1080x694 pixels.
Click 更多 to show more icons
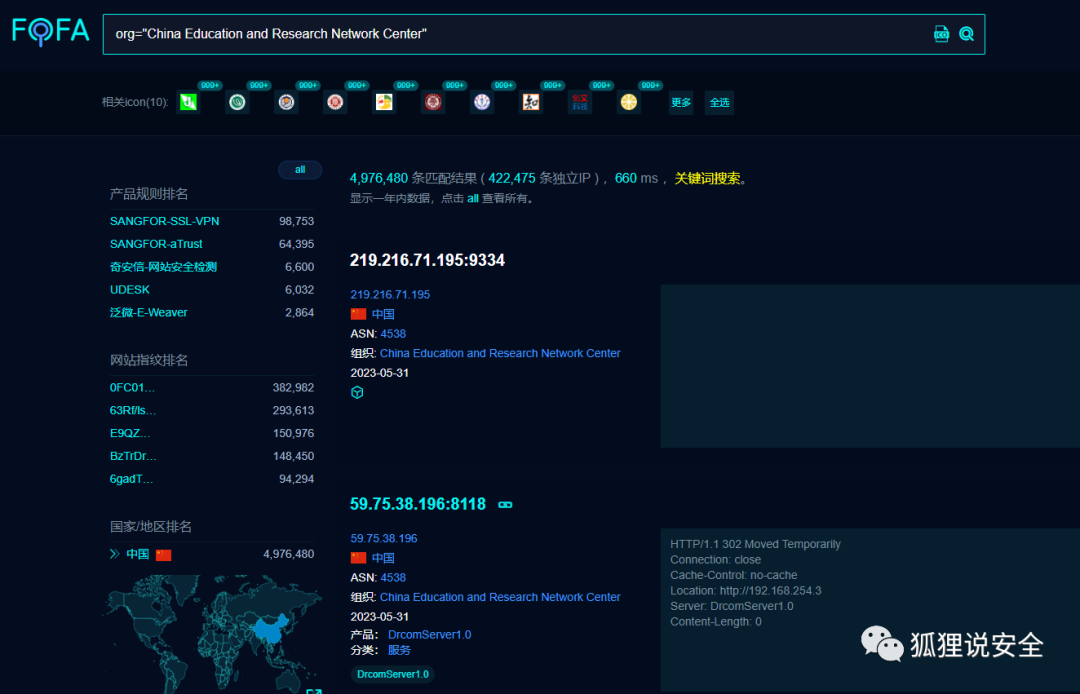[681, 103]
